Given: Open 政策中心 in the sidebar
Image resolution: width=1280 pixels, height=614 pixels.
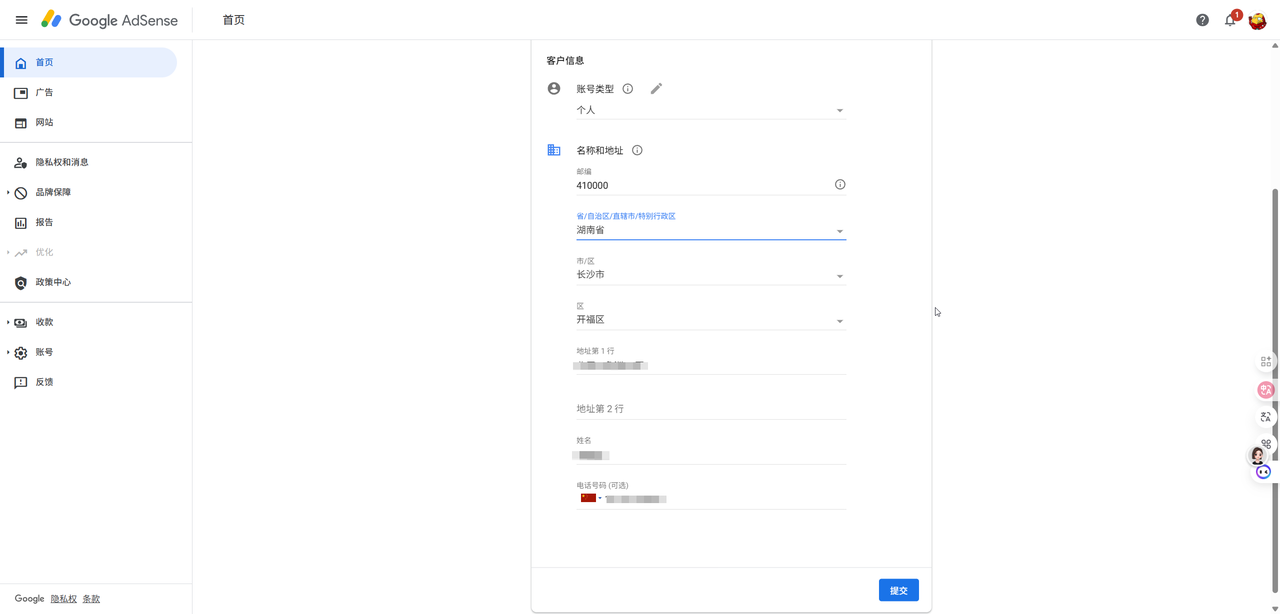Looking at the screenshot, I should pos(52,282).
